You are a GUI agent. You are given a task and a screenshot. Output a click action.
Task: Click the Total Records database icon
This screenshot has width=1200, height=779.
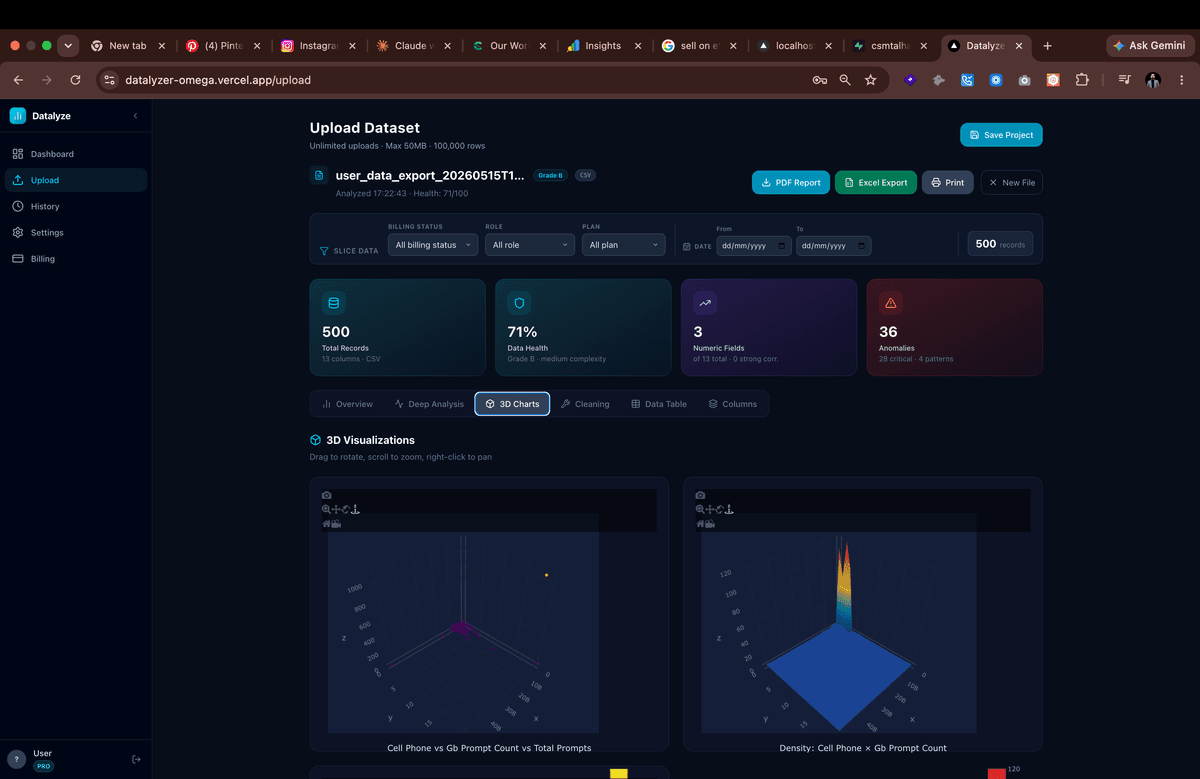pyautogui.click(x=334, y=303)
